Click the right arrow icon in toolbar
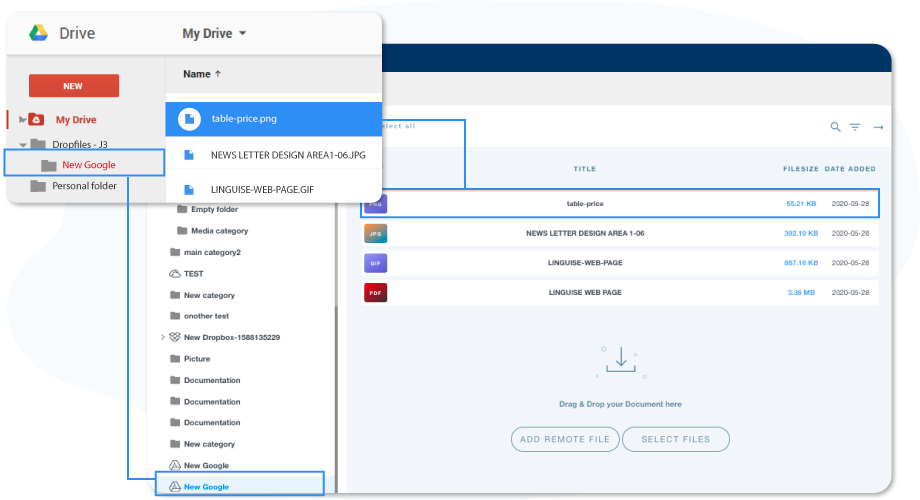 878,127
